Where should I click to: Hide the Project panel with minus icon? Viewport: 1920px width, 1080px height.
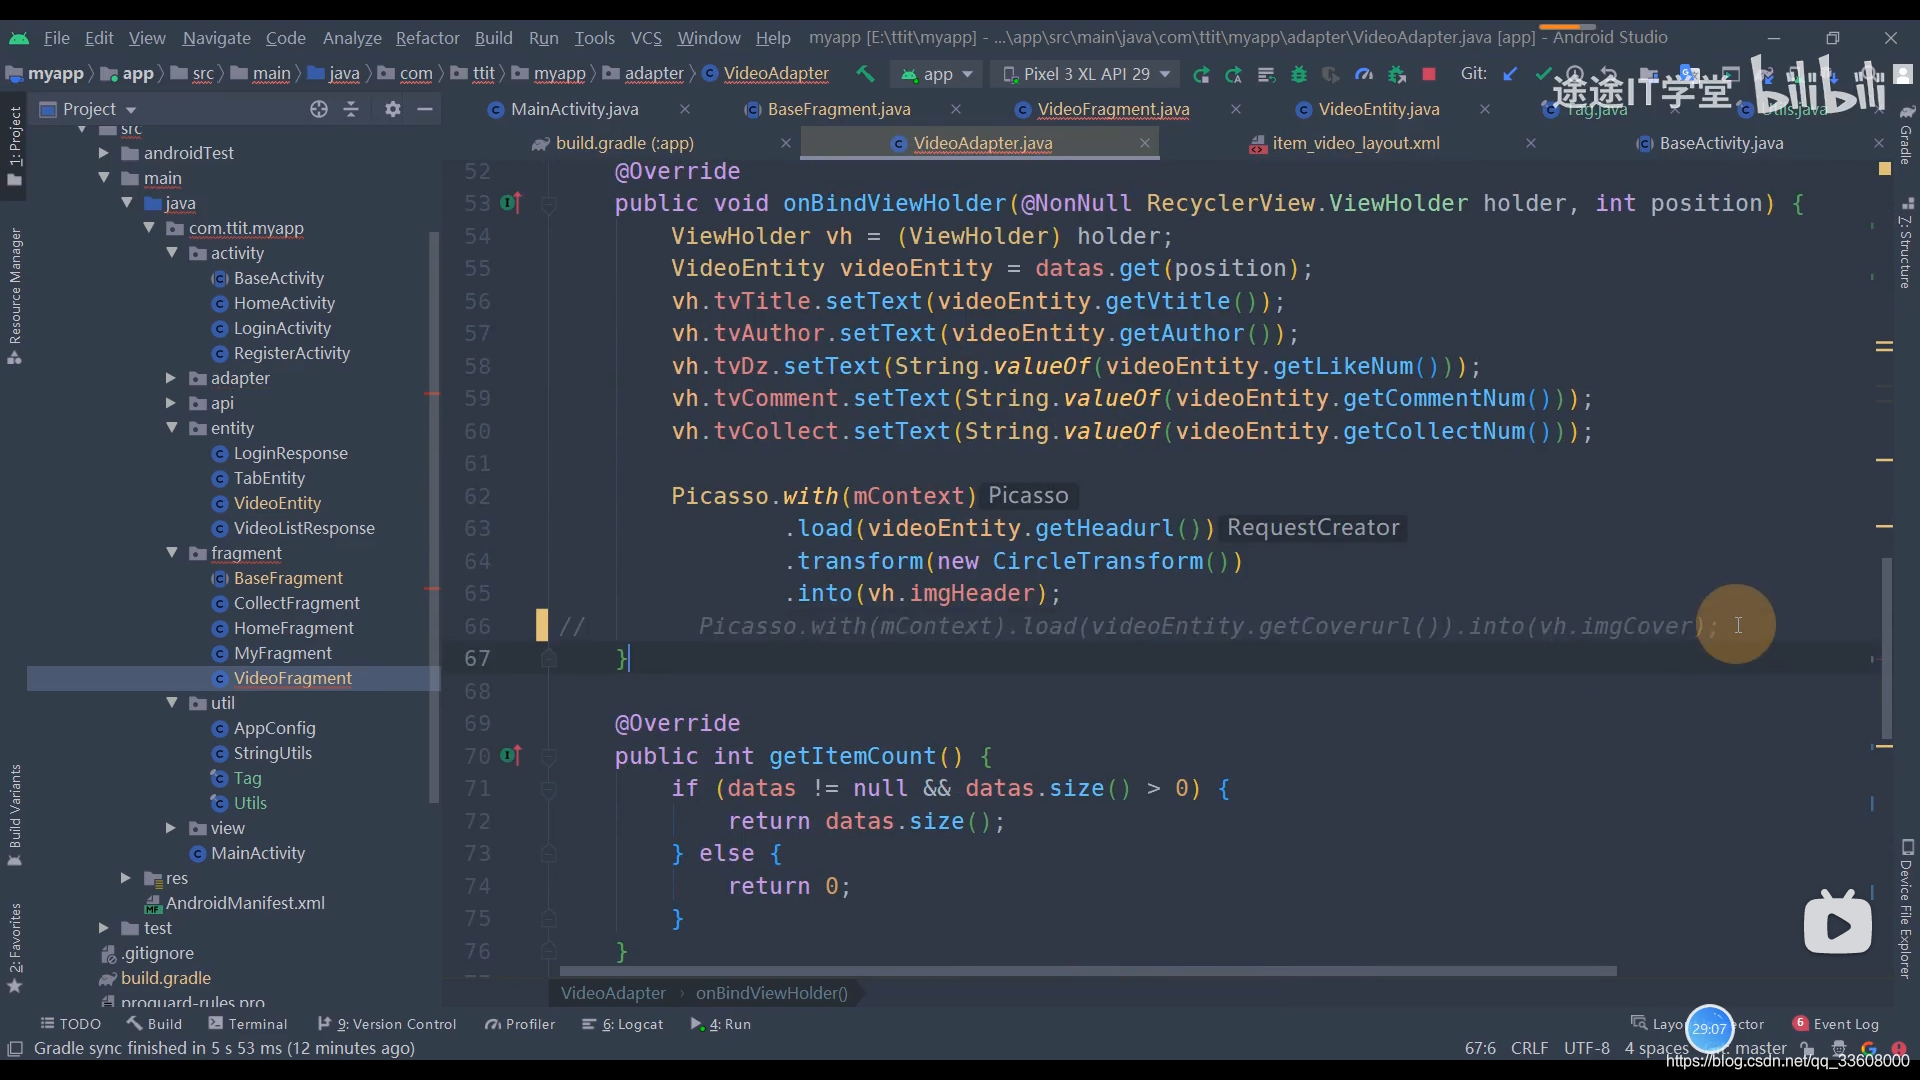coord(425,109)
